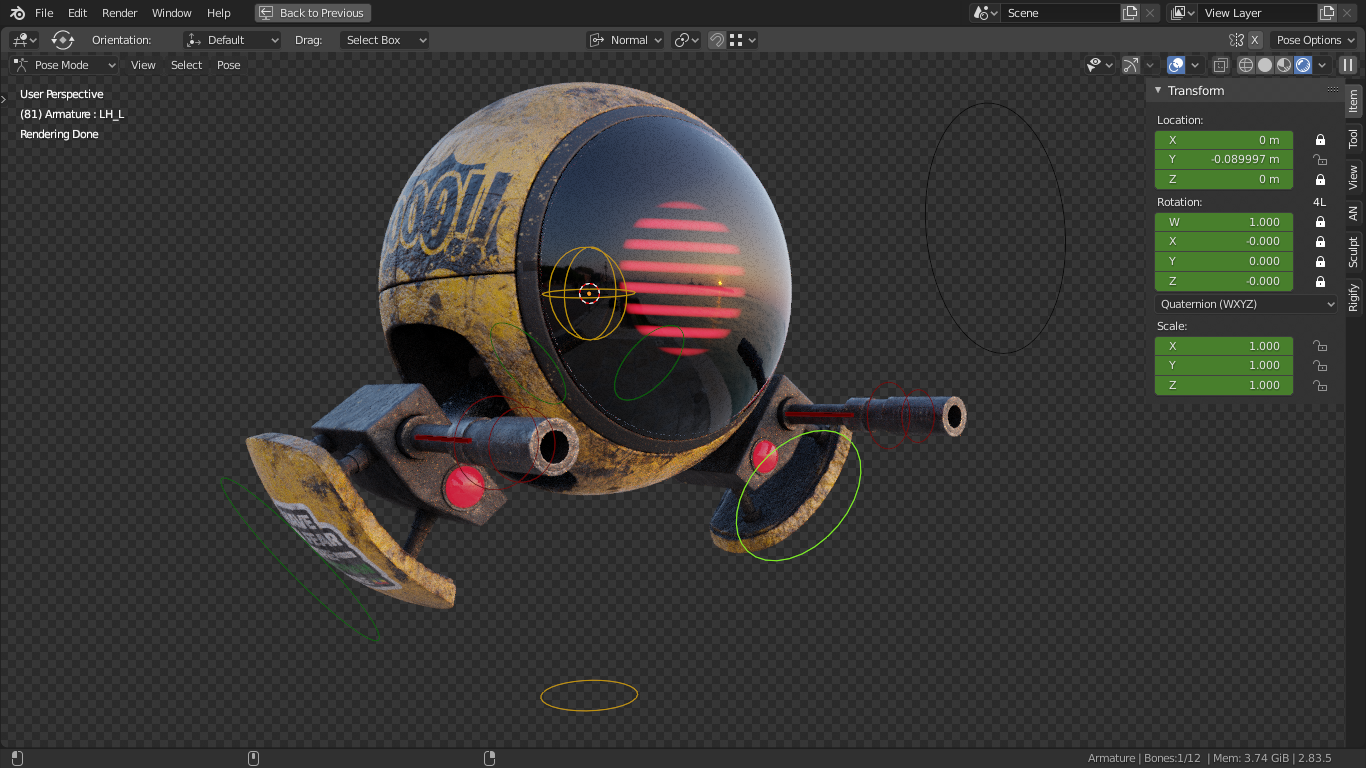
Task: Toggle viewport overlays visibility
Action: coord(1176,65)
